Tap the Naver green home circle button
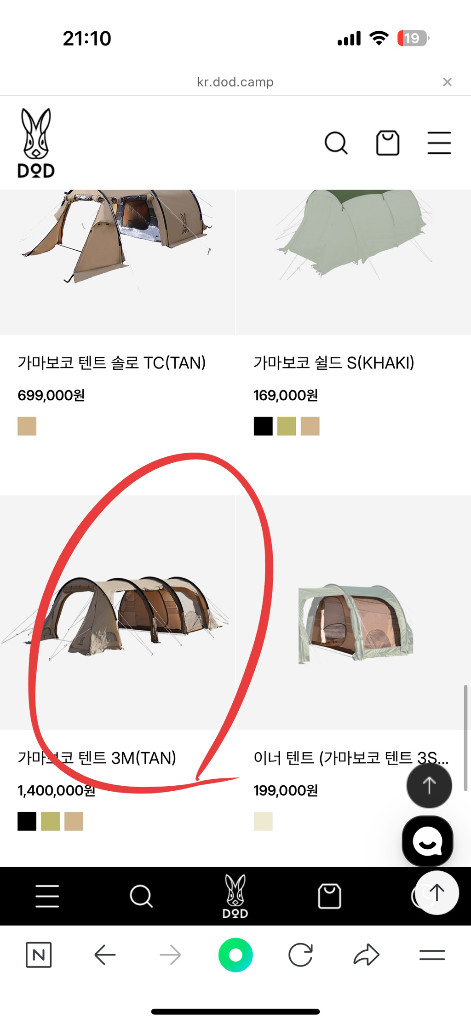 (235, 956)
